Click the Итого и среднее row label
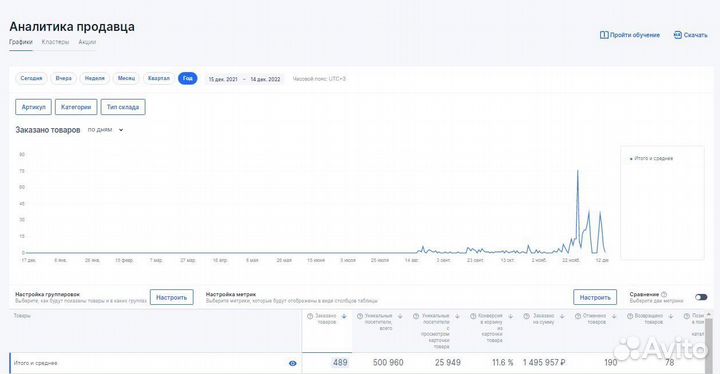Image resolution: width=720 pixels, height=374 pixels. tap(35, 363)
